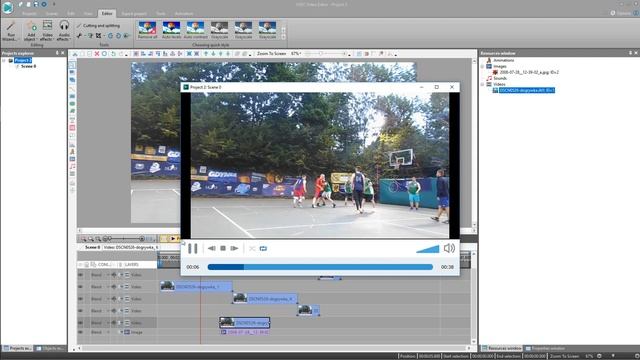Open the Edit ribbon tab
Image resolution: width=640 pixels, height=360 pixels.
coord(71,13)
